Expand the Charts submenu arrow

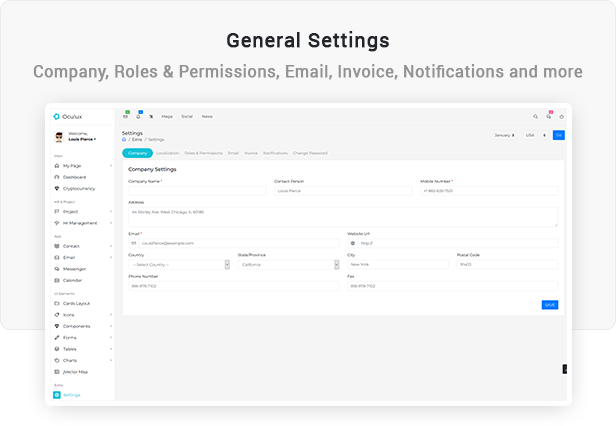(x=111, y=360)
